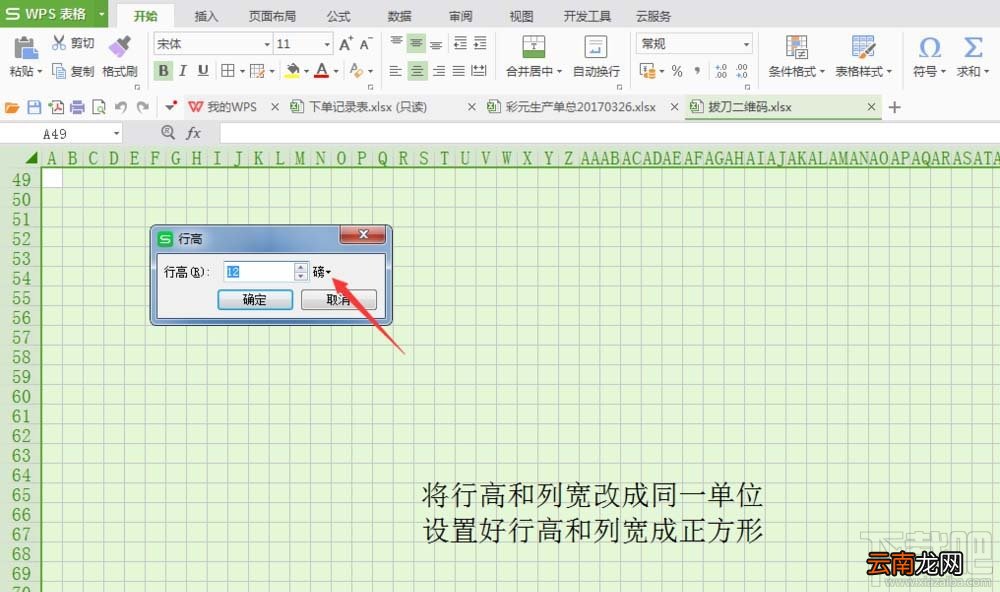Activate the Format Painter (格式刷) brush
This screenshot has height=592, width=1000.
tap(120, 46)
